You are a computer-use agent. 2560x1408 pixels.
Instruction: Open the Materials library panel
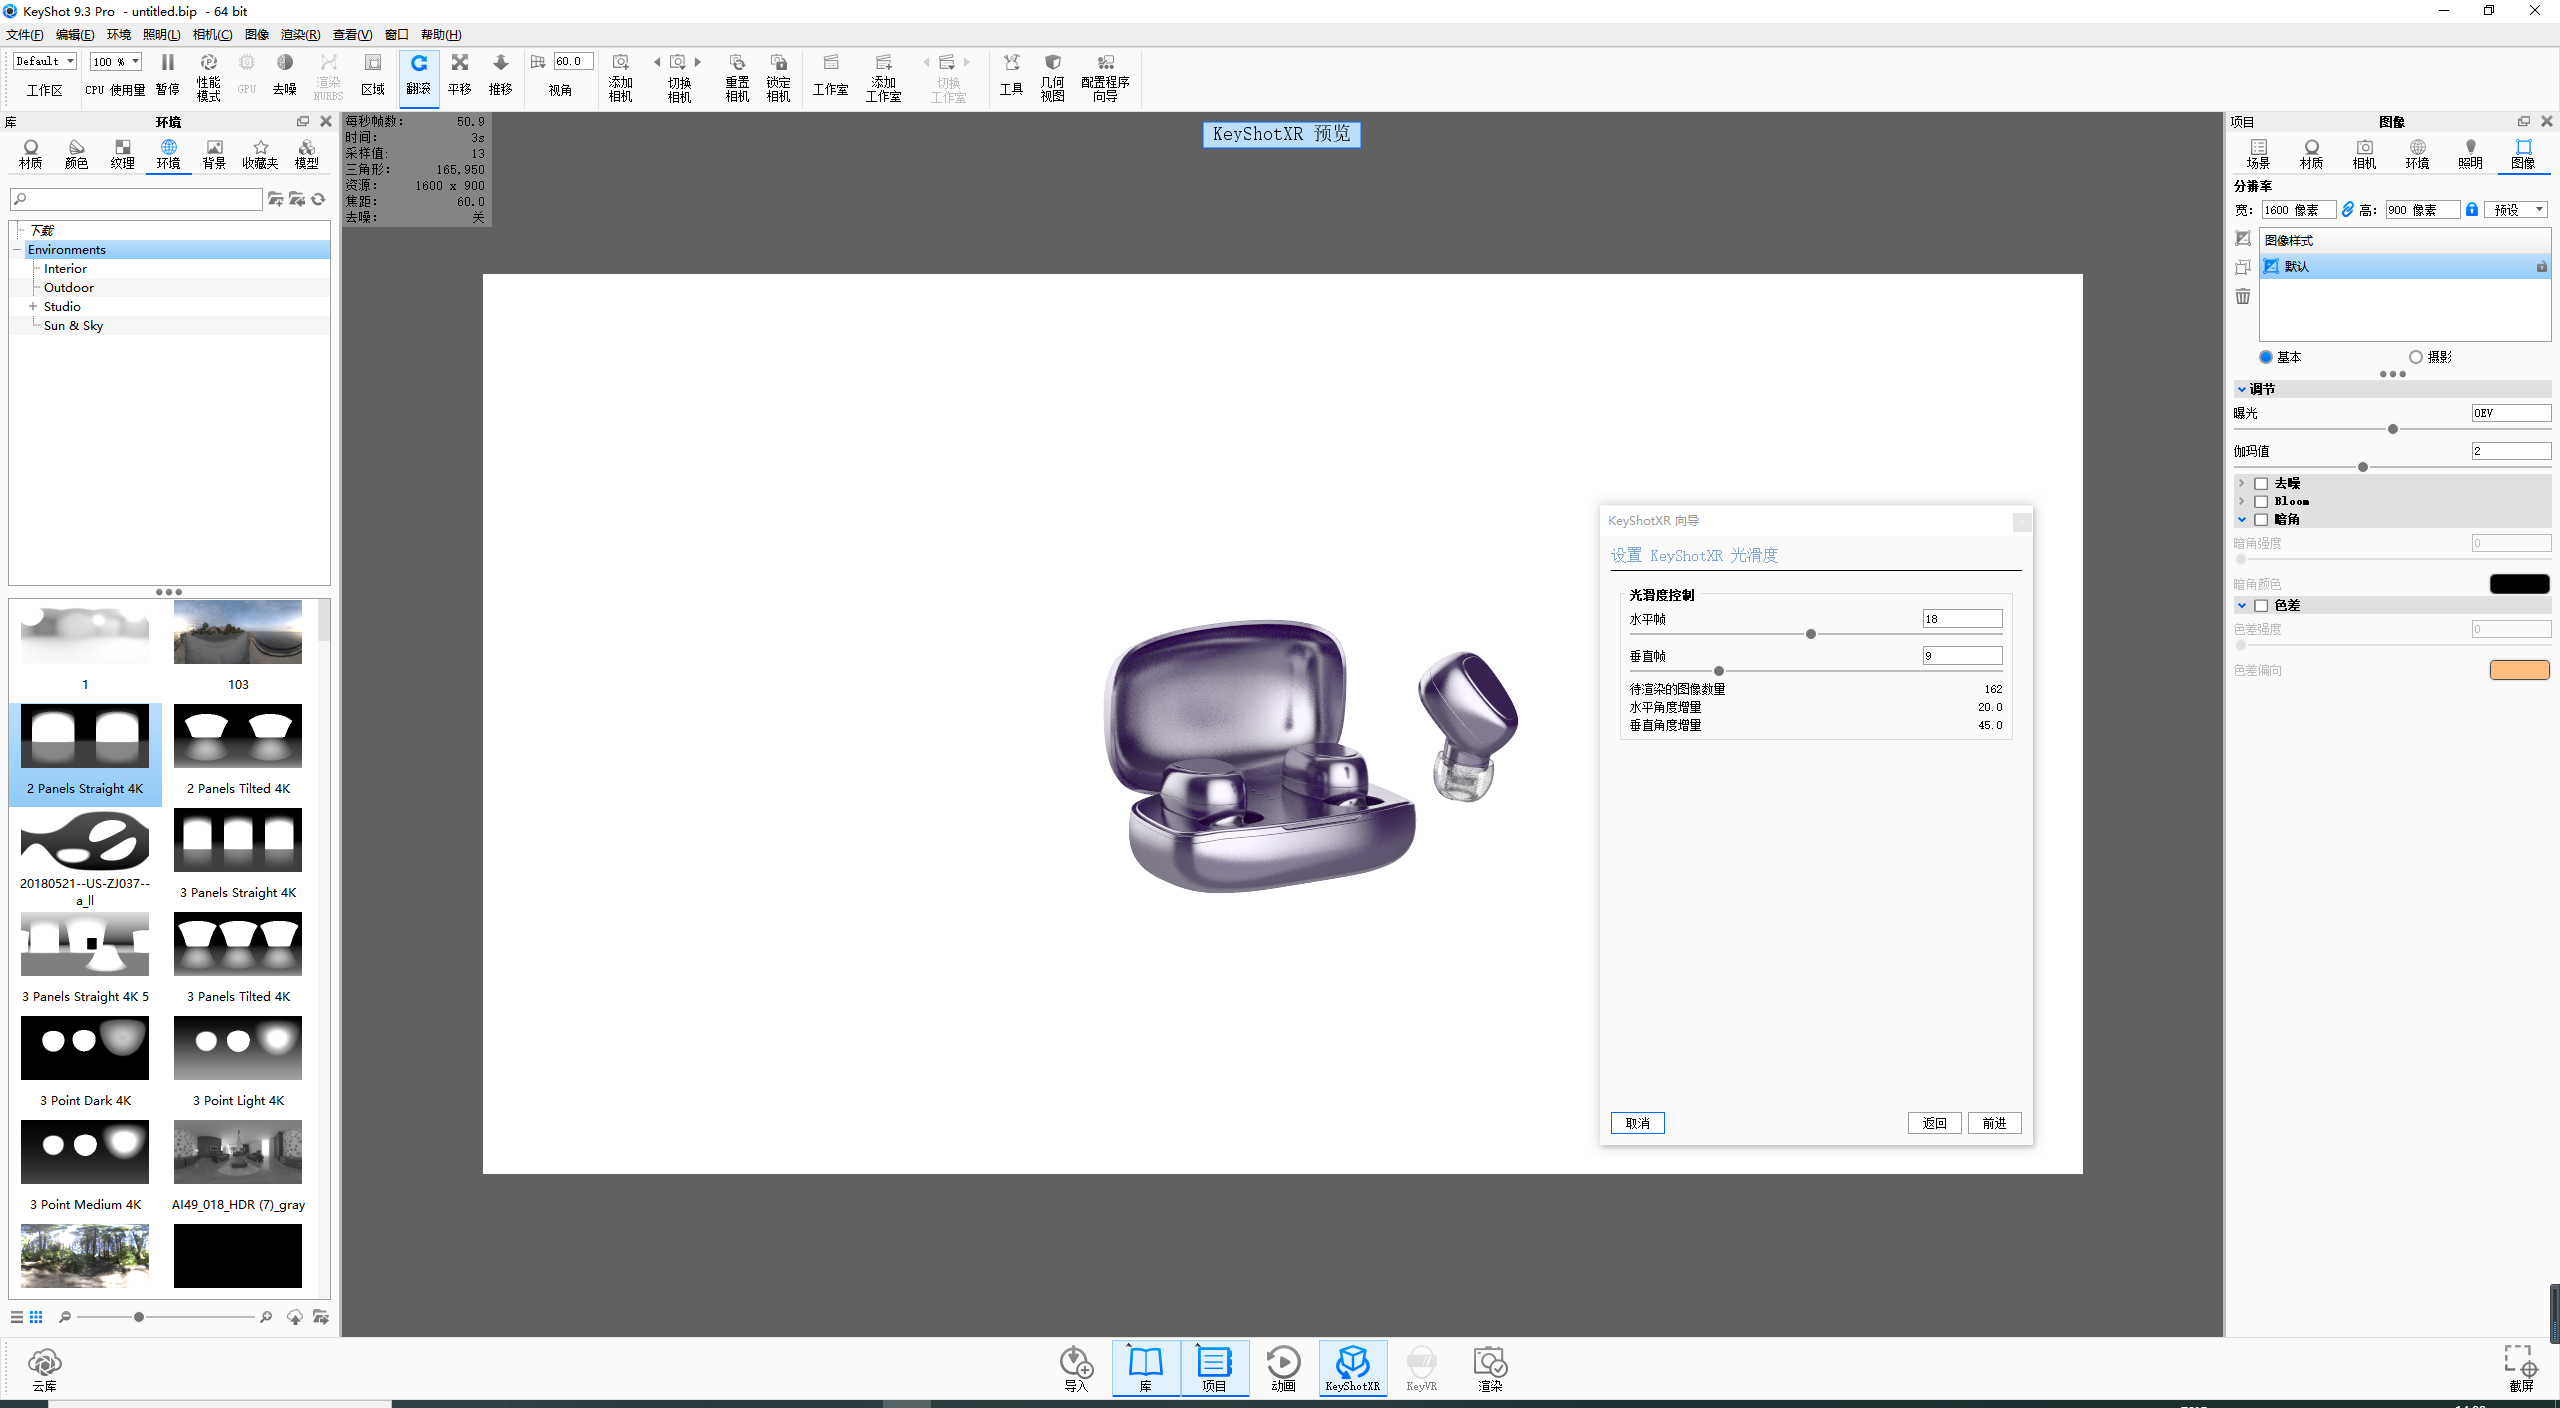point(30,153)
